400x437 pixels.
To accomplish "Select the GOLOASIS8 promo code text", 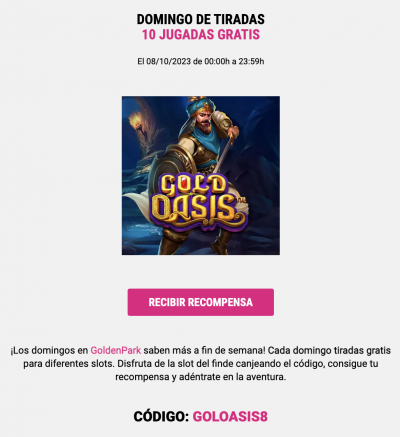I will pos(230,416).
